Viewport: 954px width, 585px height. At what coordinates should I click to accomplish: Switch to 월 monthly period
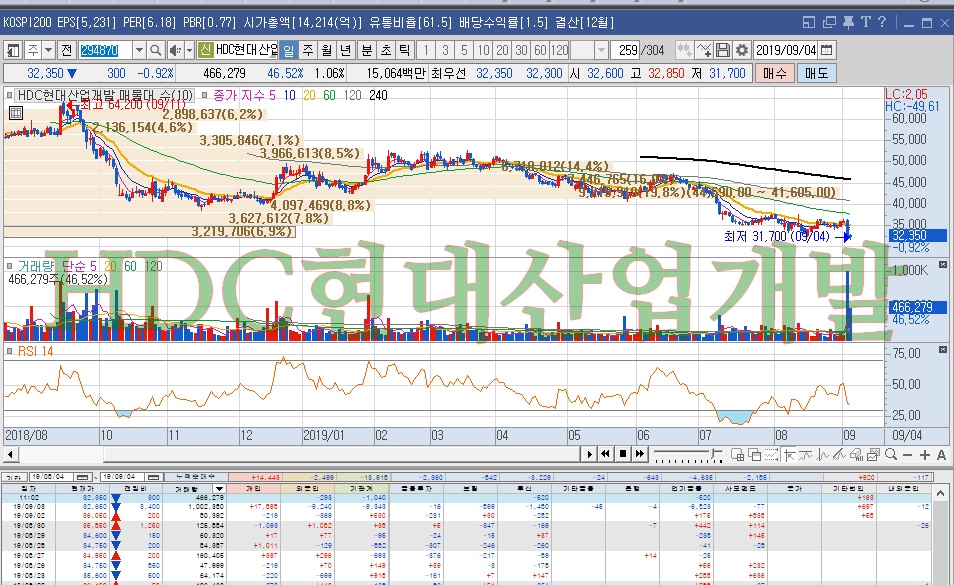coord(327,50)
